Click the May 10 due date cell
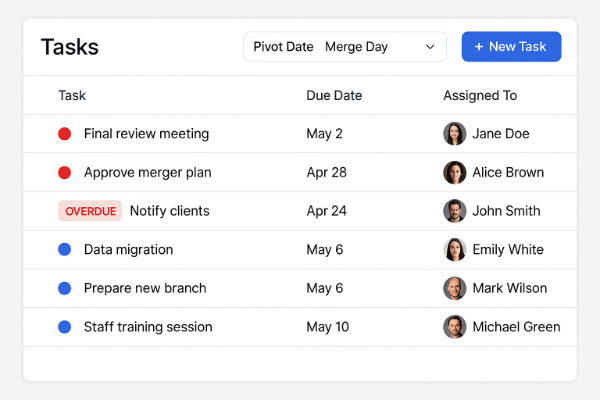 click(328, 327)
